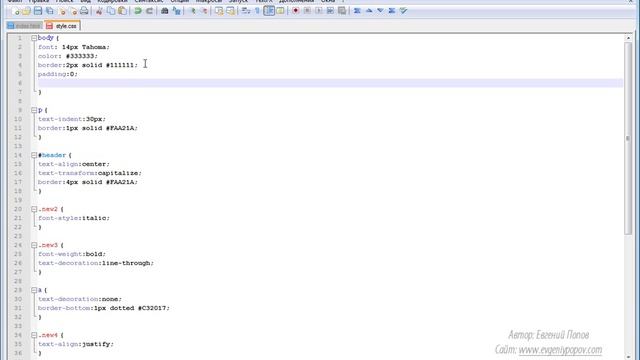Save the current file via Save icon
The height and width of the screenshot is (360, 640).
click(38, 11)
